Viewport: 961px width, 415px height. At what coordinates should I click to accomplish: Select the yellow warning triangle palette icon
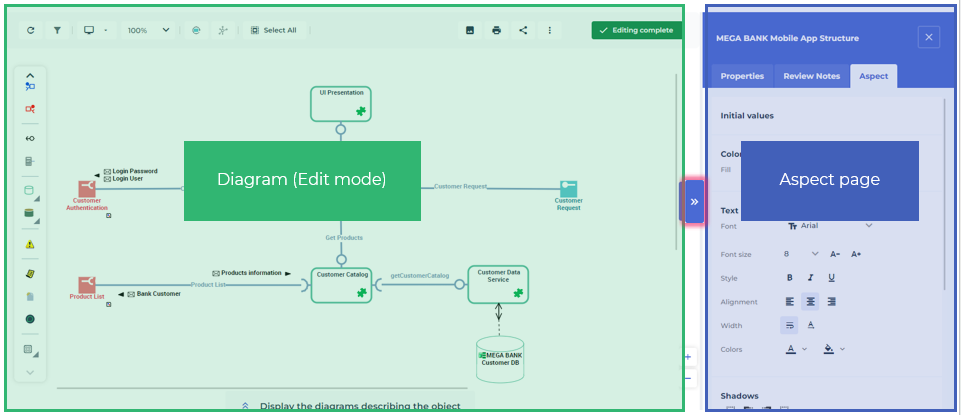[29, 244]
